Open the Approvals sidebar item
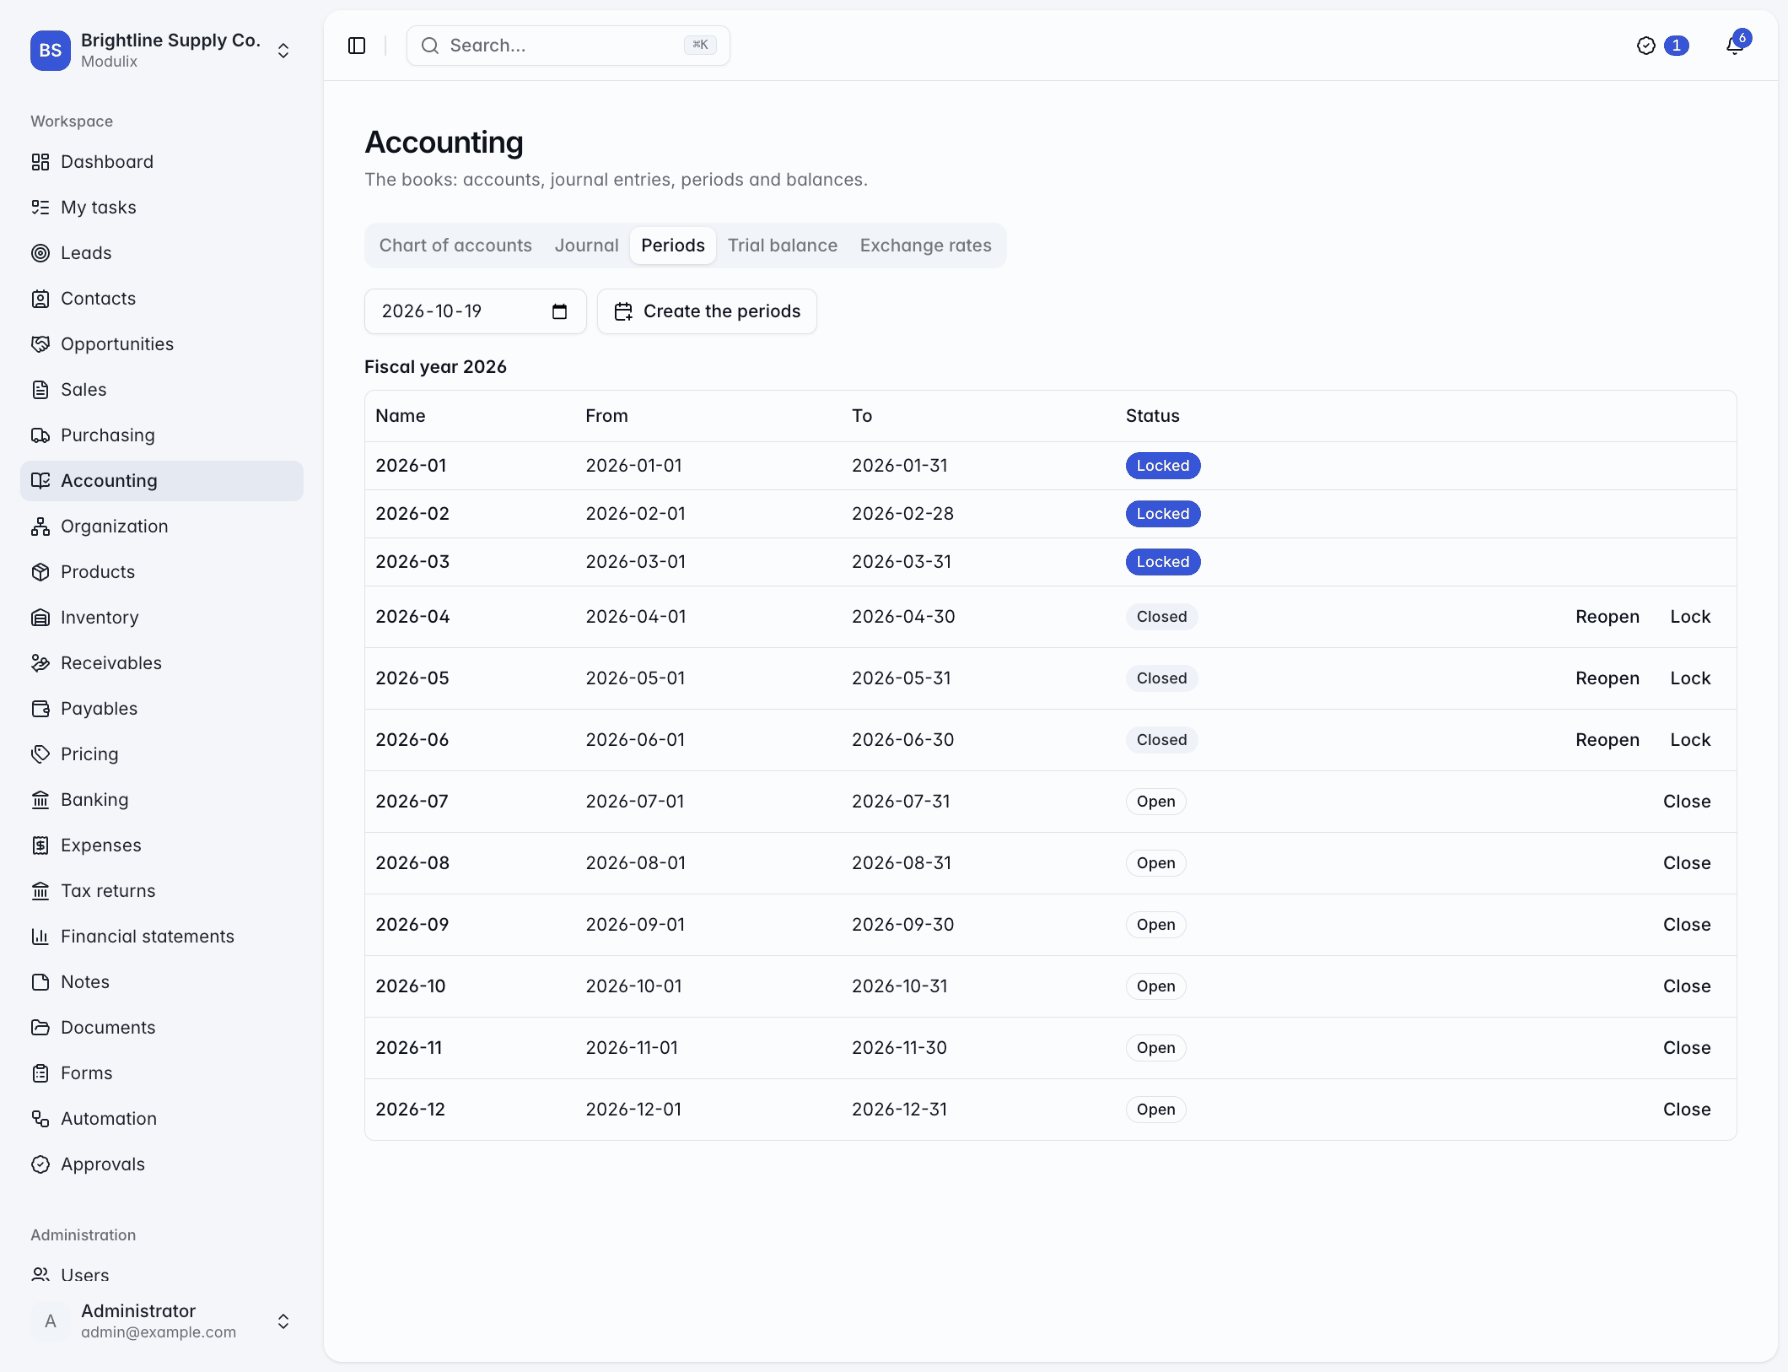Viewport: 1788px width, 1372px height. (162, 1164)
